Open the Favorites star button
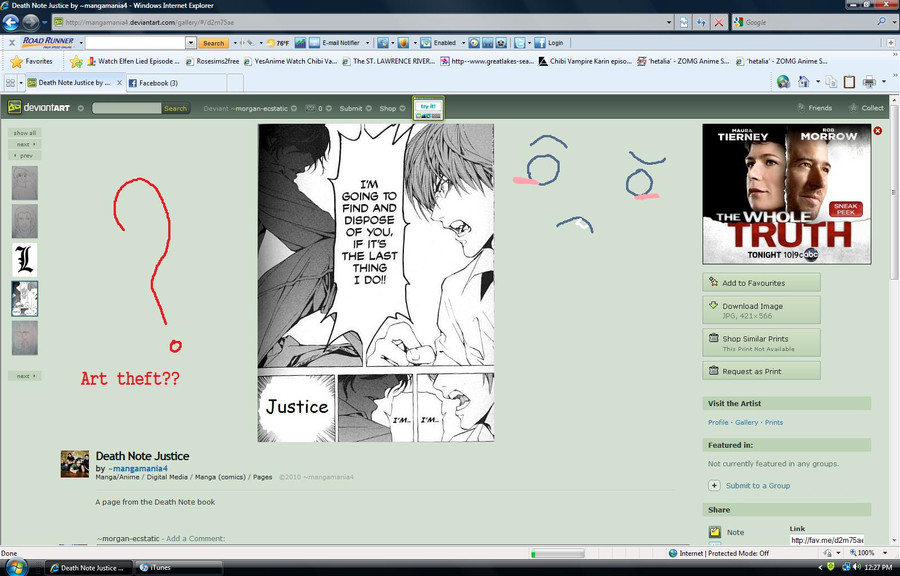Screen dimensions: 900x576 click(32, 61)
